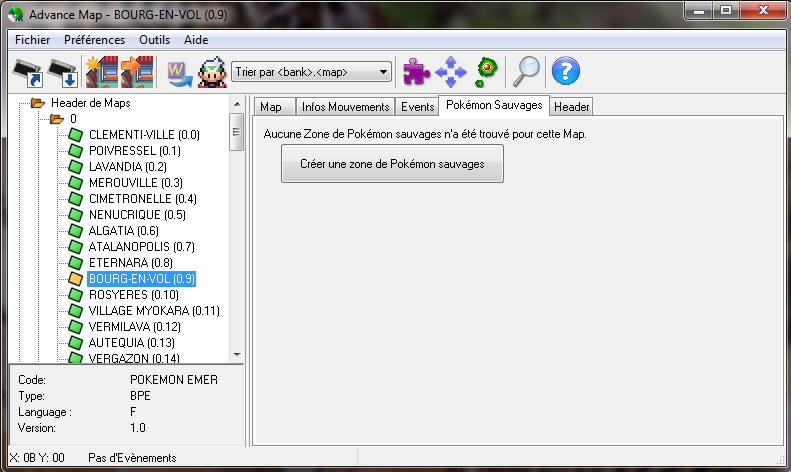Screen dimensions: 791x472
Task: Click the map icon with orange arrow
Action: pyautogui.click(x=136, y=72)
